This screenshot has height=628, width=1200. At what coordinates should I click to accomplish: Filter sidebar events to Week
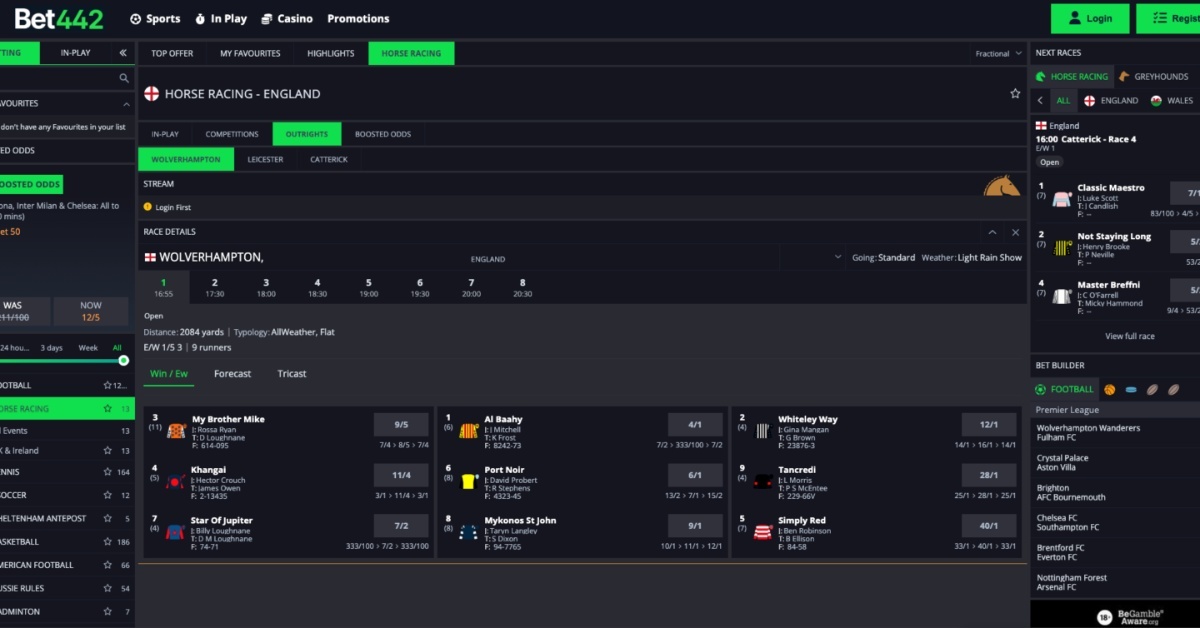pyautogui.click(x=88, y=348)
